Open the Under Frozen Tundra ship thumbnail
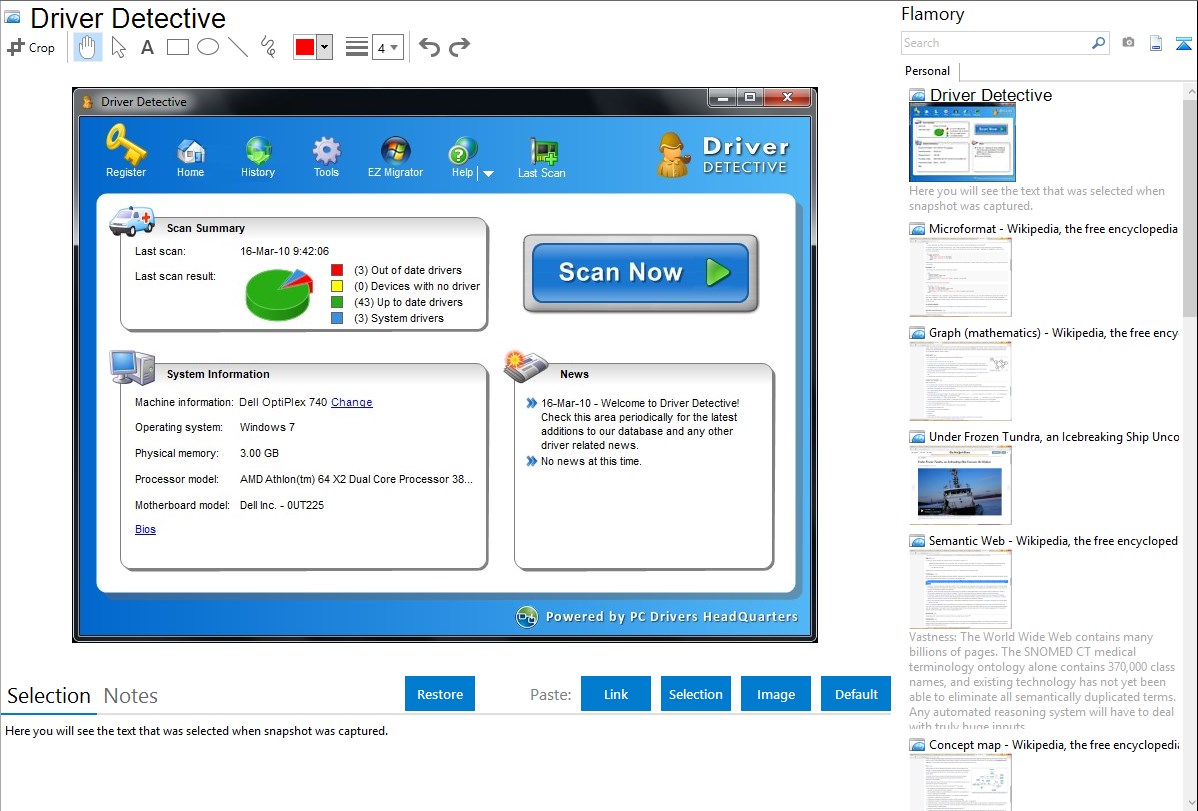 click(x=960, y=485)
